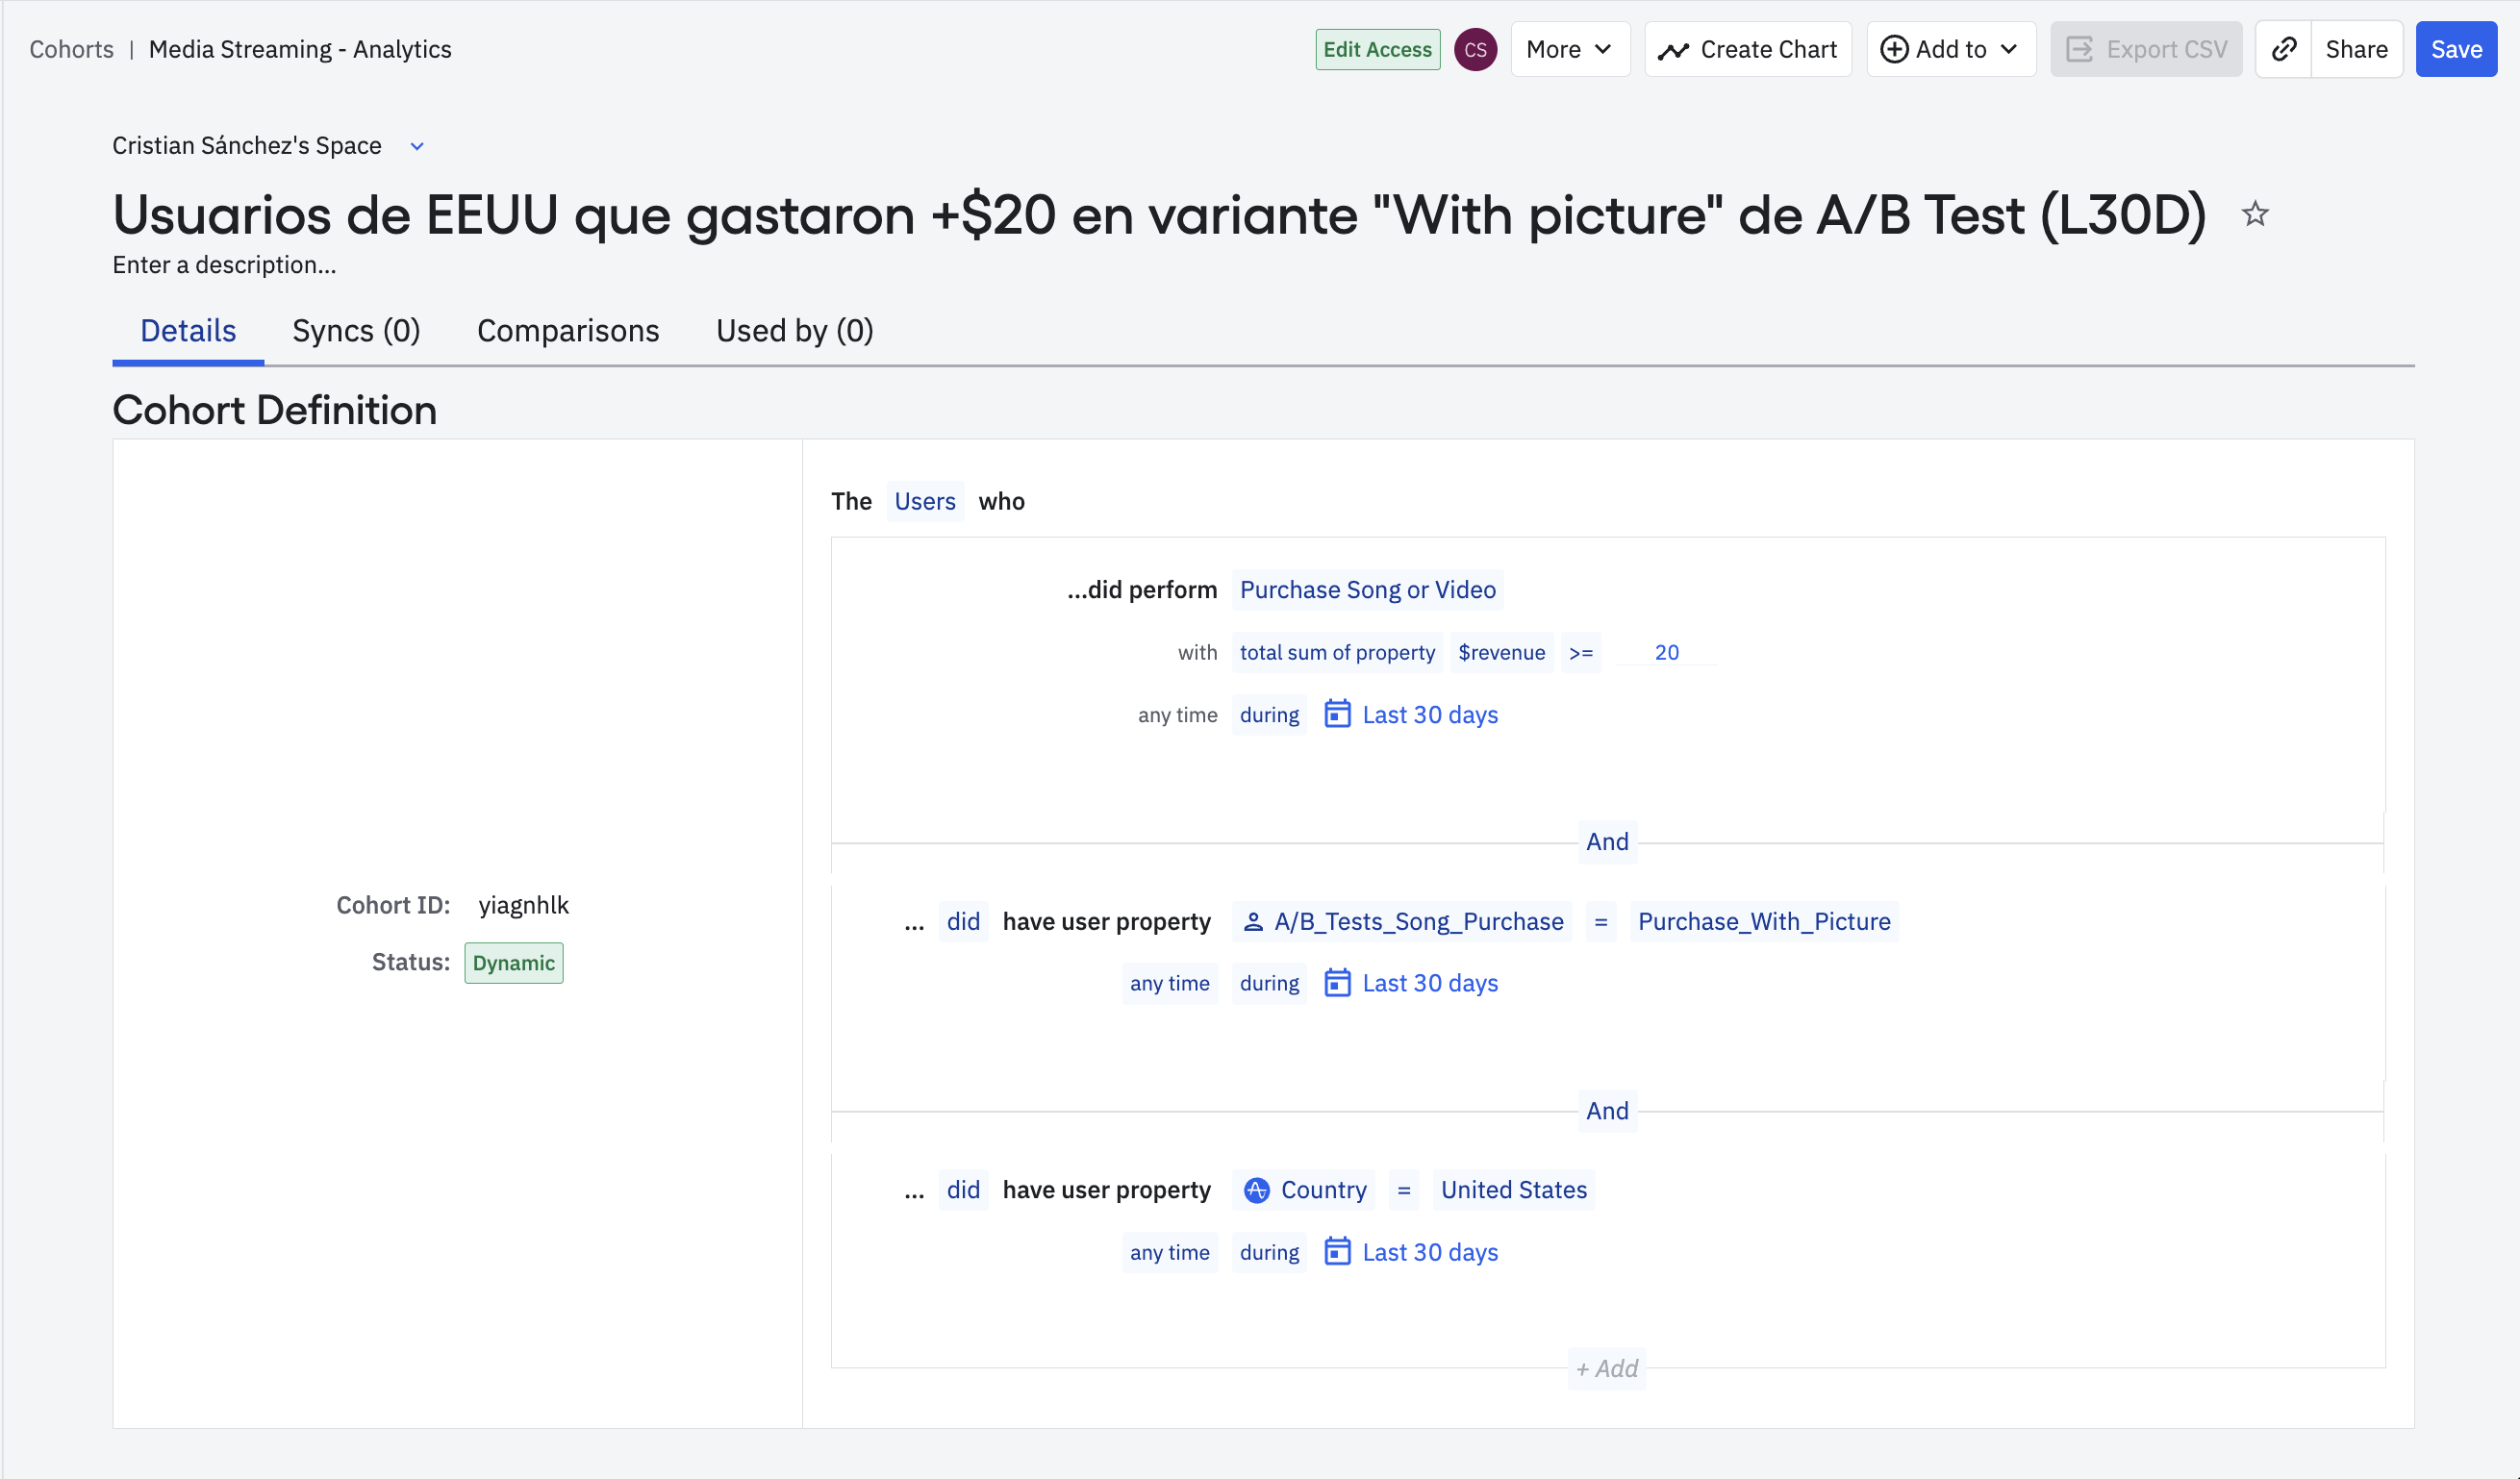
Task: Open Last 30 days in Country condition
Action: [1429, 1252]
